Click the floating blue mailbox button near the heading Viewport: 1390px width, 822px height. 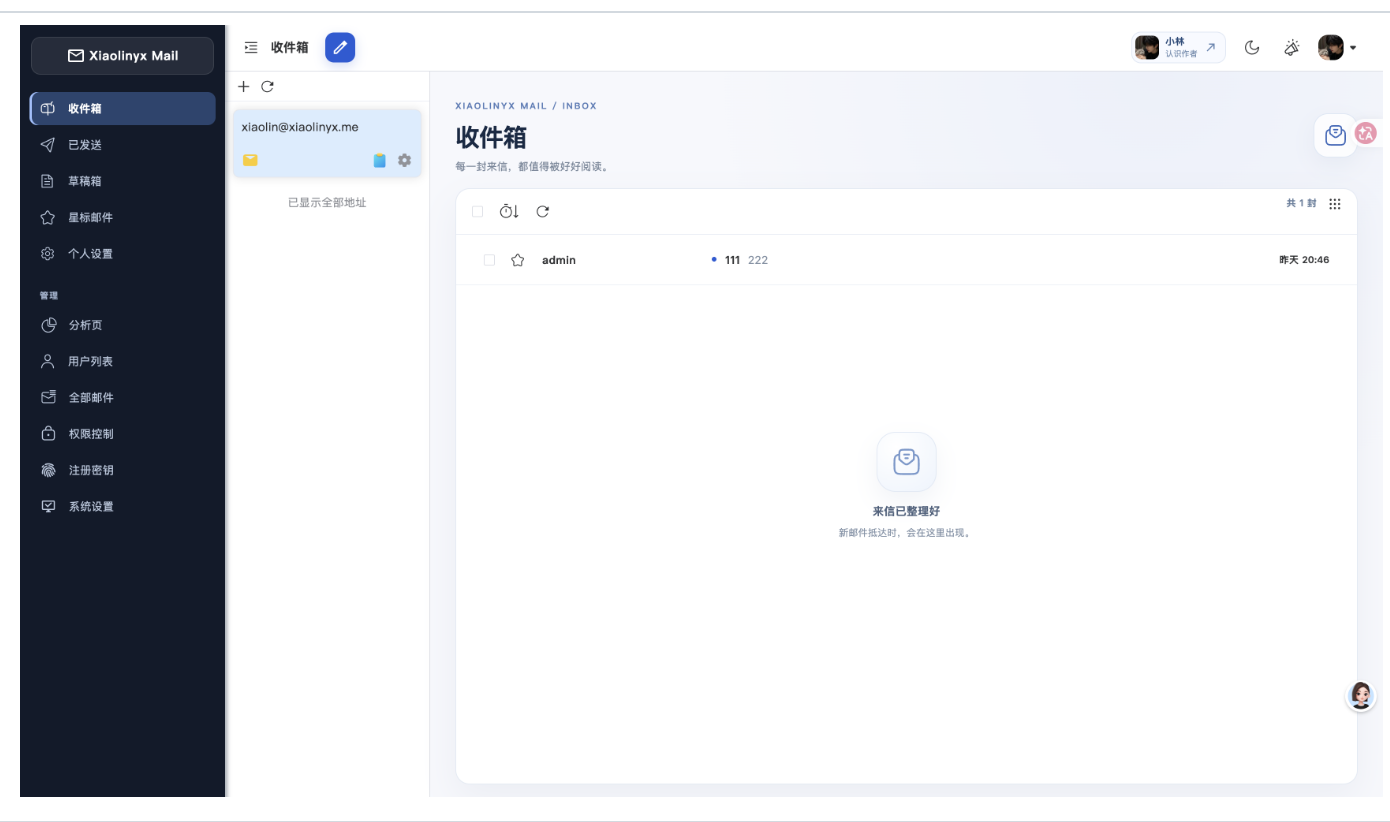[1335, 135]
